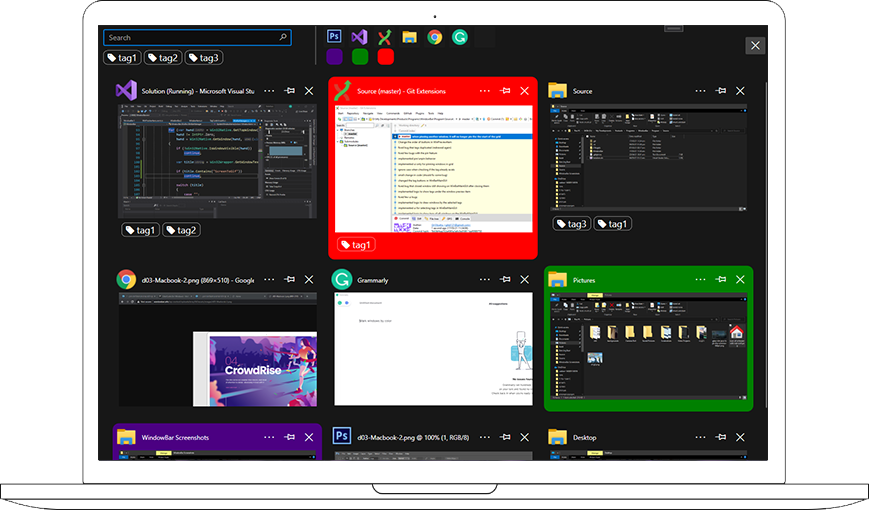This screenshot has width=869, height=510.
Task: Select the red color filter swatch
Action: tap(386, 57)
